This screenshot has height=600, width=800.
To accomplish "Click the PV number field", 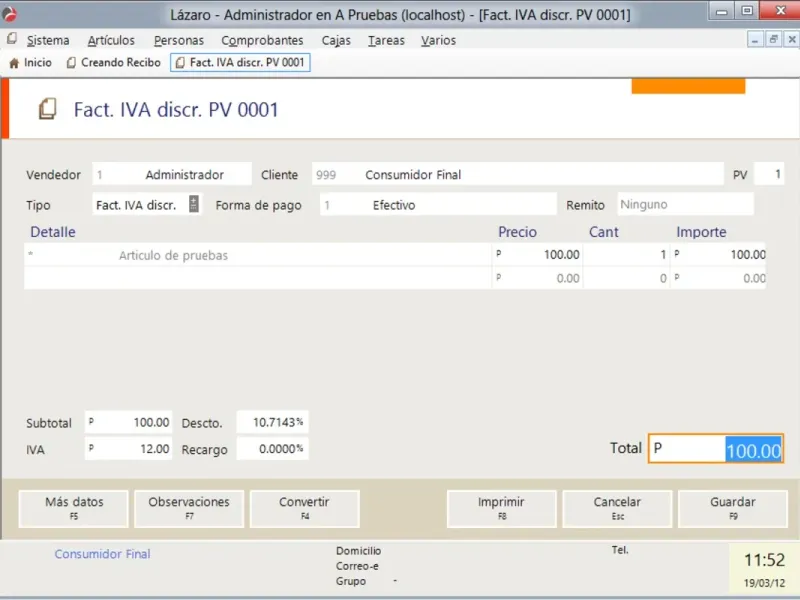I will [x=768, y=174].
